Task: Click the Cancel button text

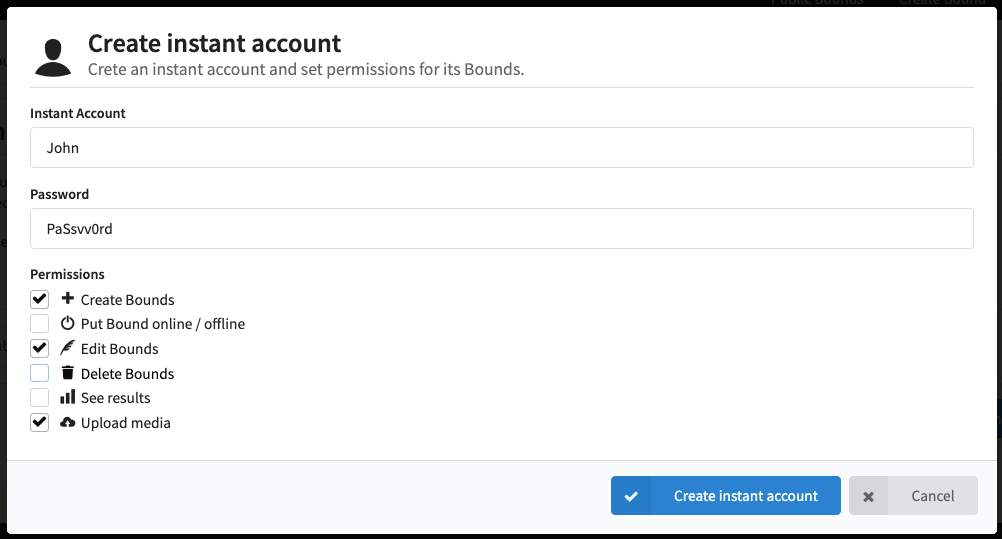Action: [x=932, y=496]
